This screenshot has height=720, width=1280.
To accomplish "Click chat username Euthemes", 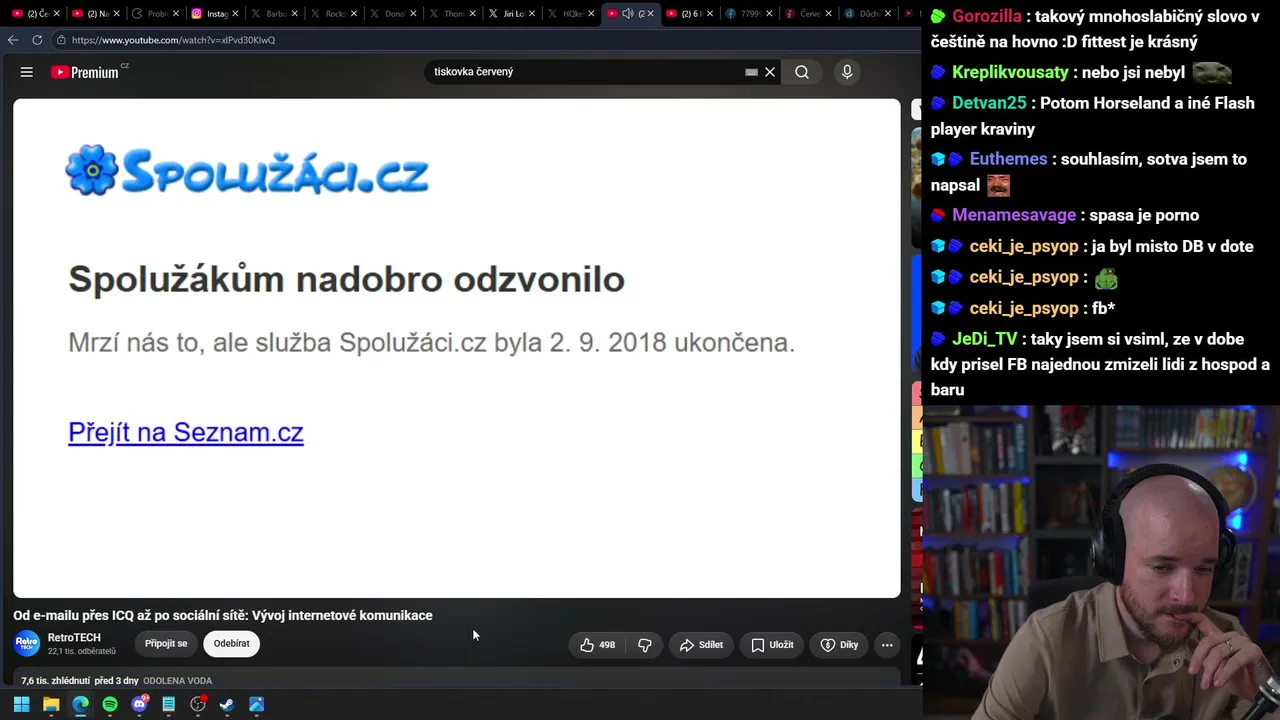I will (x=1008, y=159).
